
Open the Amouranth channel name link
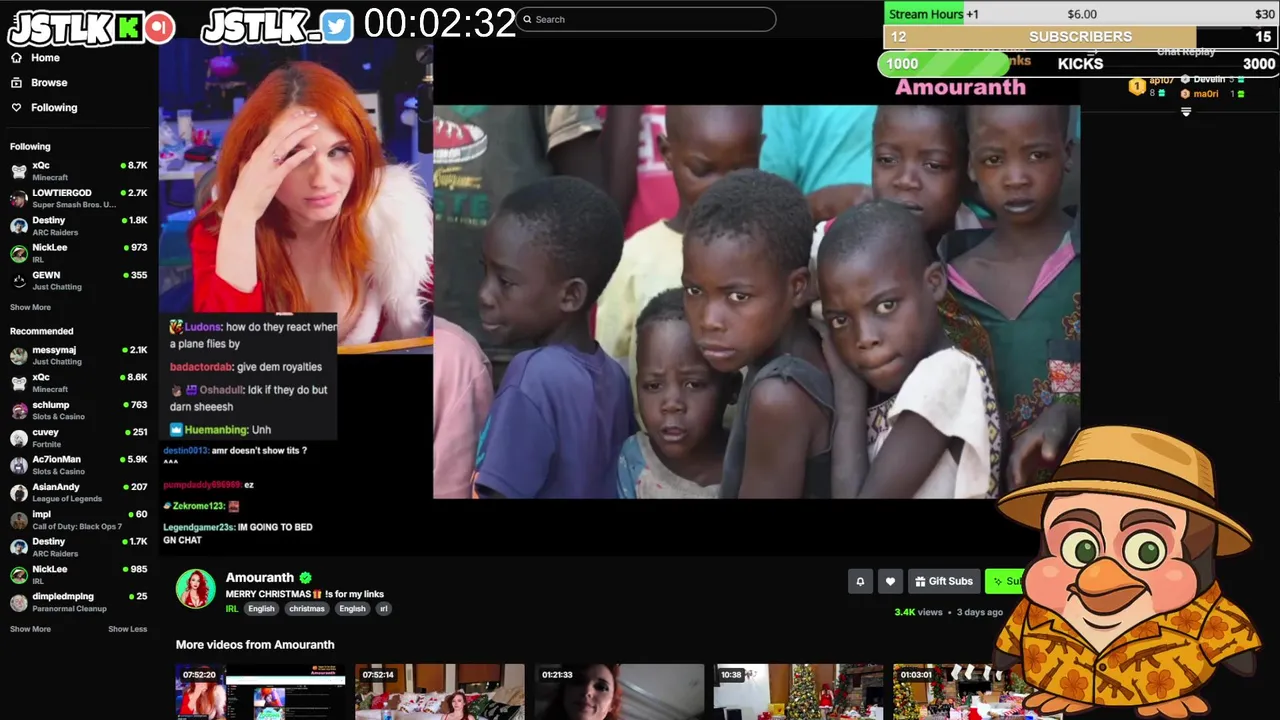click(260, 578)
